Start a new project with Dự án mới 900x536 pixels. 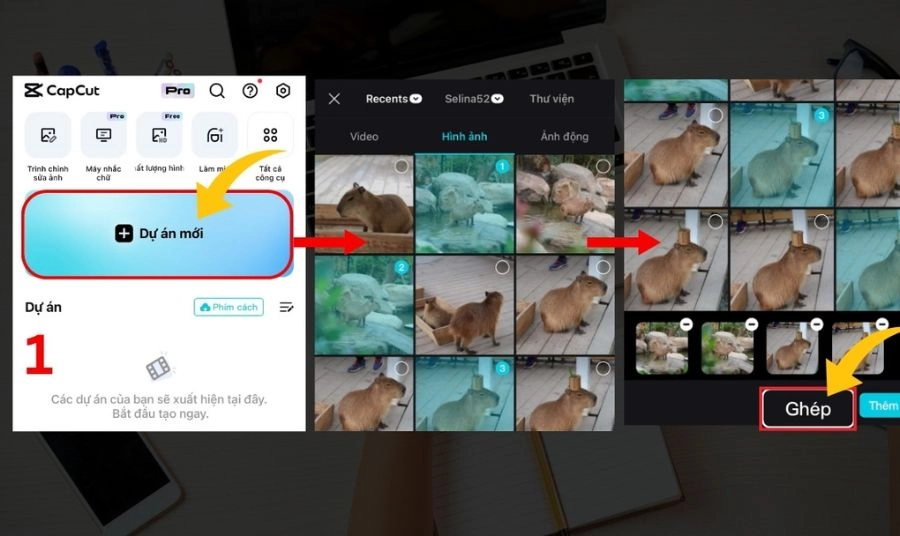tap(158, 234)
